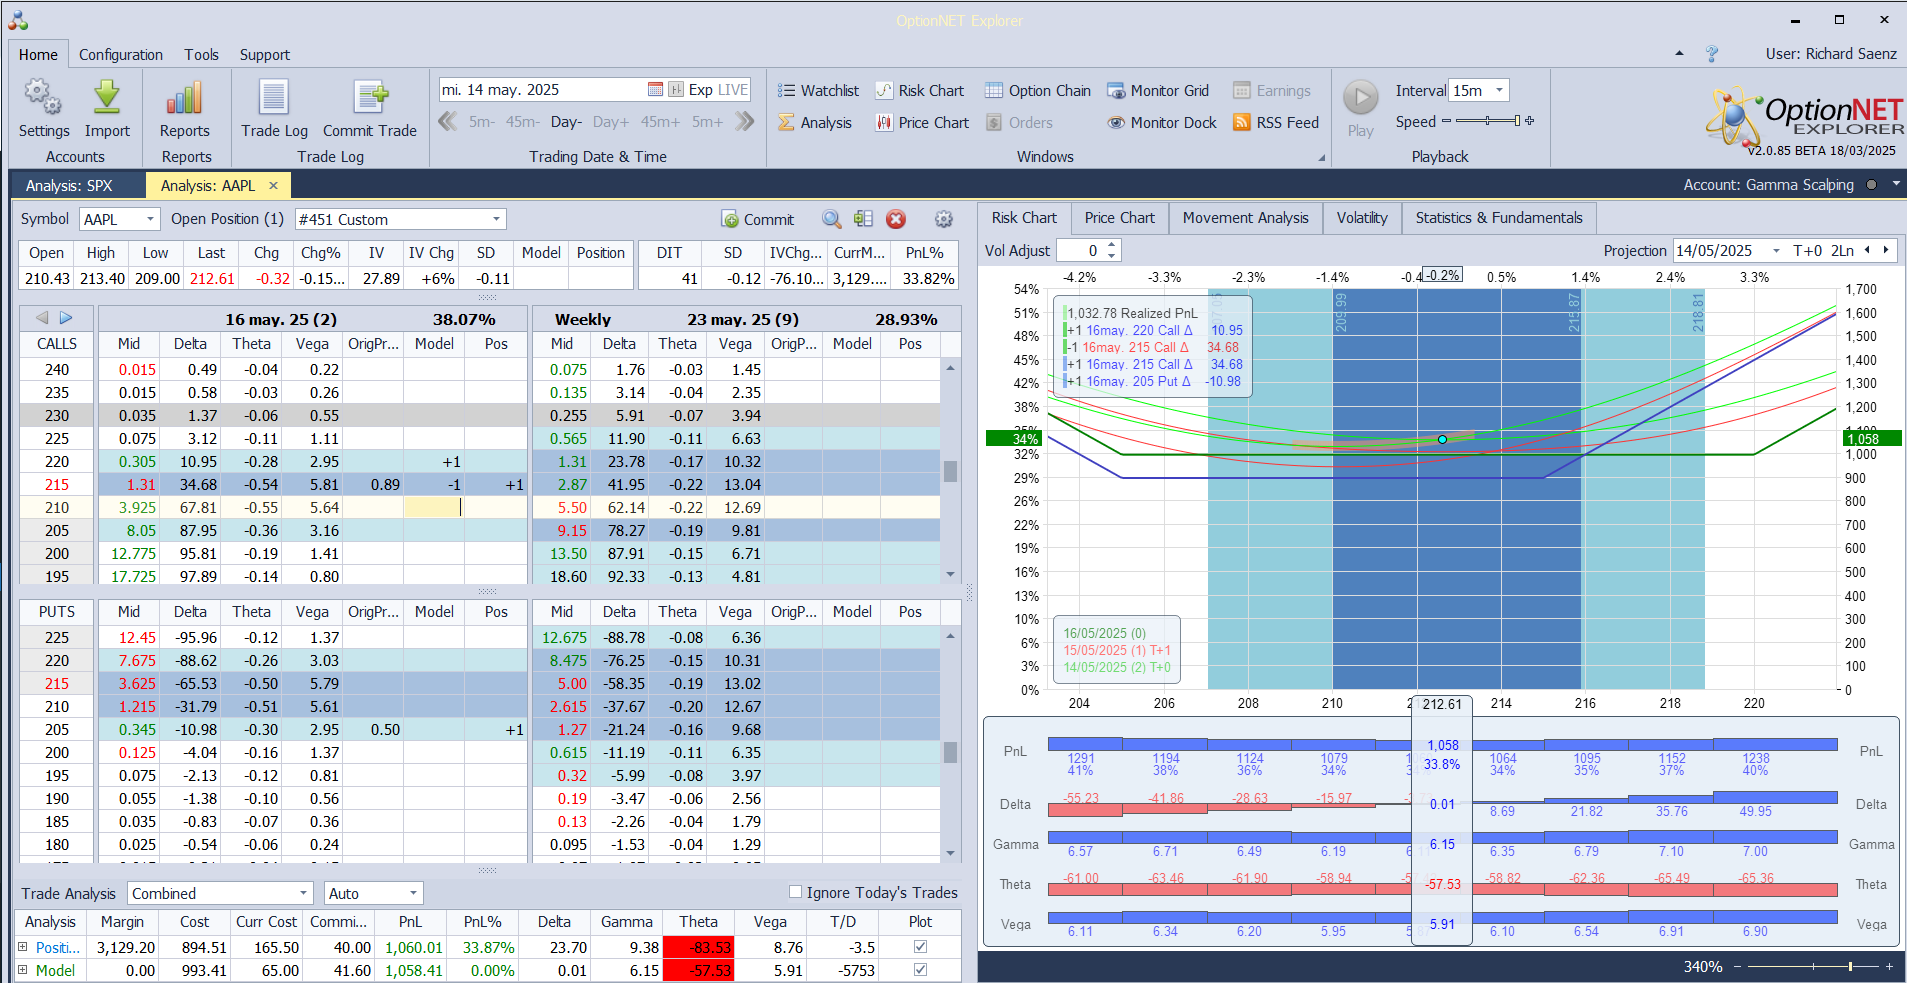Step forward one day with Day+
This screenshot has width=1907, height=983.
611,122
